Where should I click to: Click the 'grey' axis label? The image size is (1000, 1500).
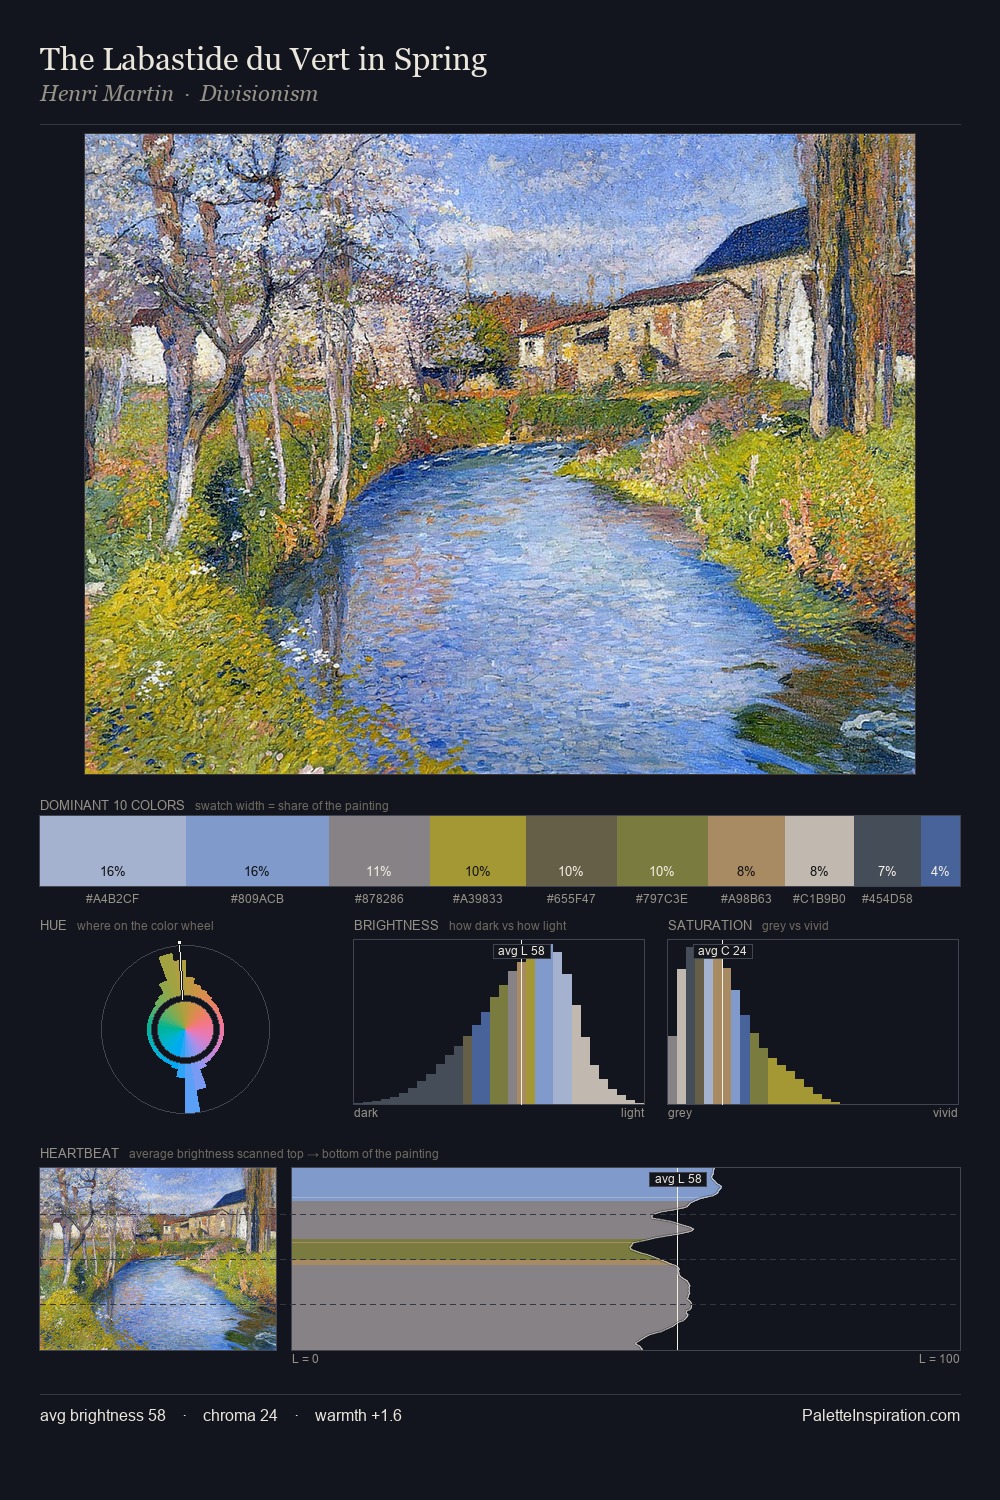tap(680, 1113)
